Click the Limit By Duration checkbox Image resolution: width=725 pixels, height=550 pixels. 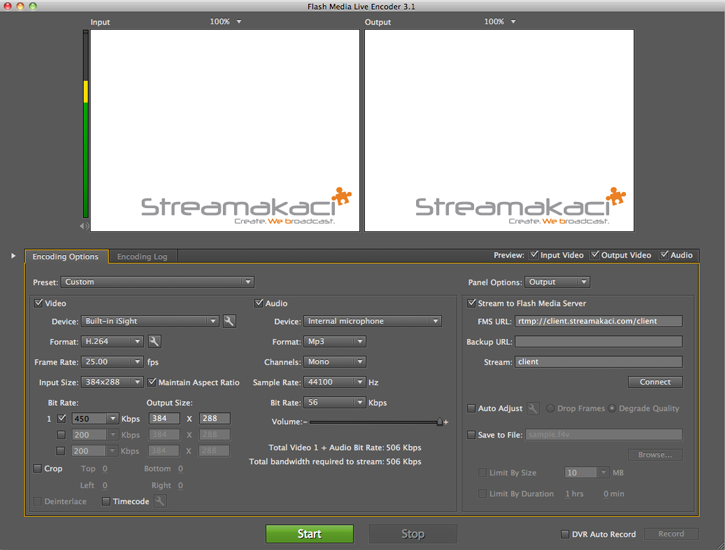coord(482,494)
